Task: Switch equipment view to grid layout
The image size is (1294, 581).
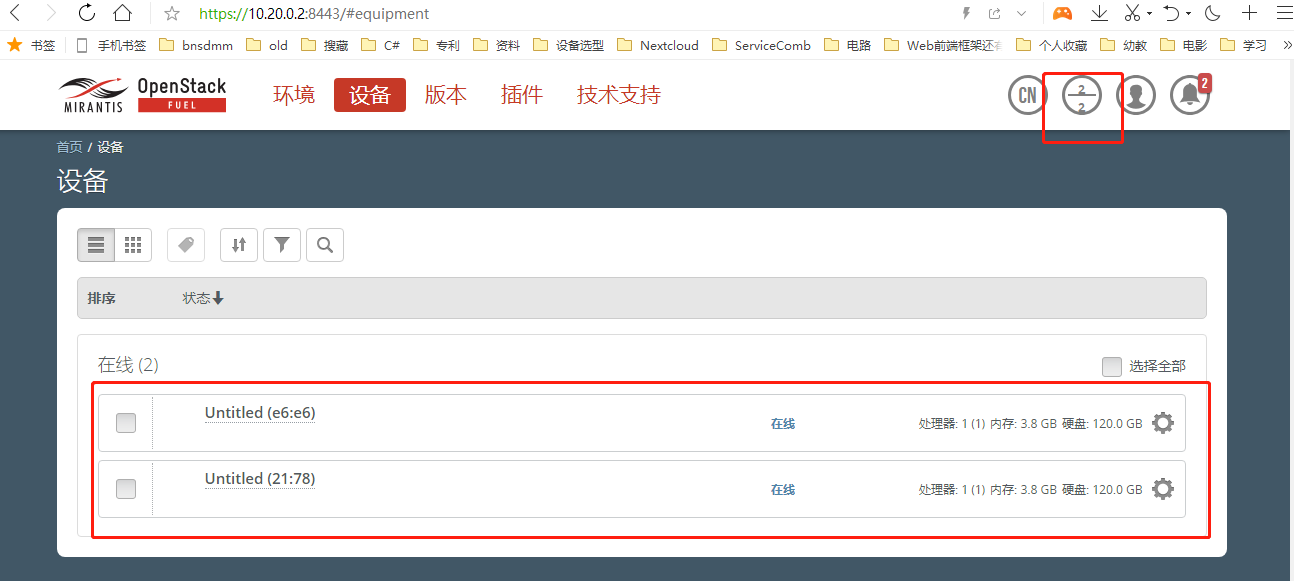Action: [133, 244]
